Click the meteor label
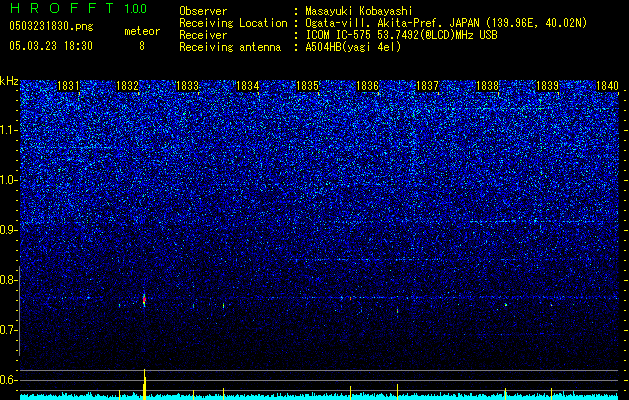 (142, 31)
